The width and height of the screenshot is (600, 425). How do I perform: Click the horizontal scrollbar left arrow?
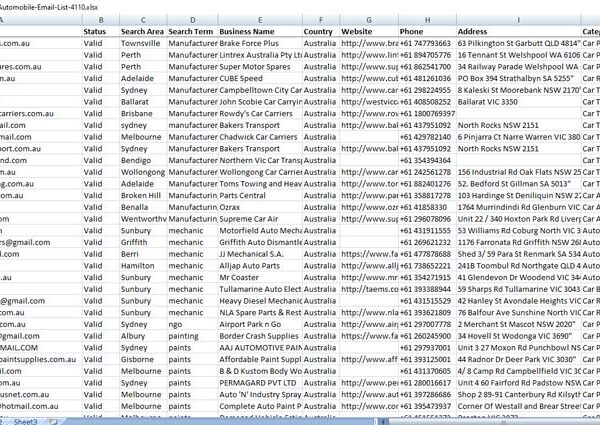tap(382, 422)
